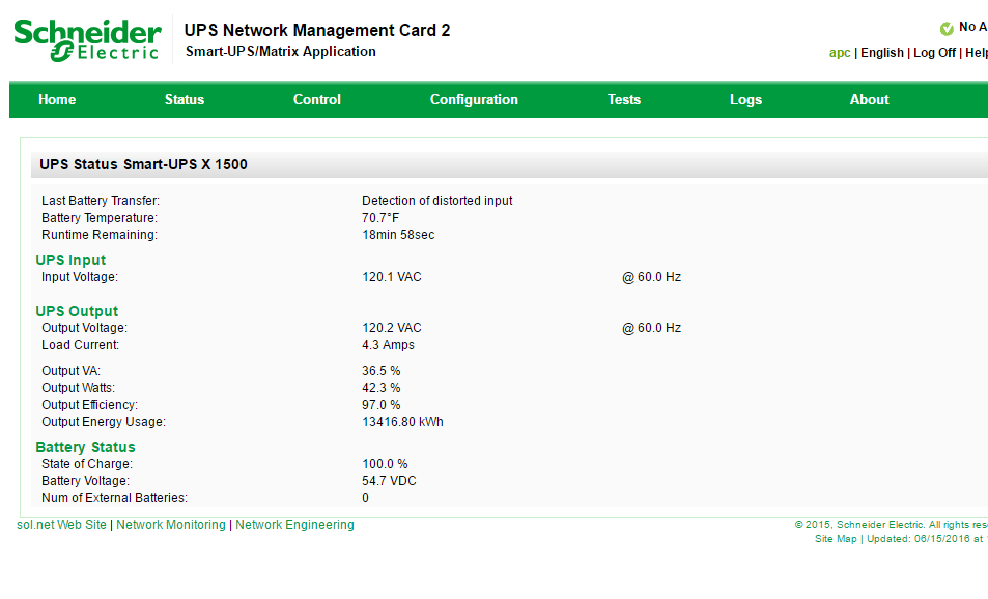Screen dimensions: 988x599
Task: Click the 100.0 % charge value
Action: pos(384,464)
